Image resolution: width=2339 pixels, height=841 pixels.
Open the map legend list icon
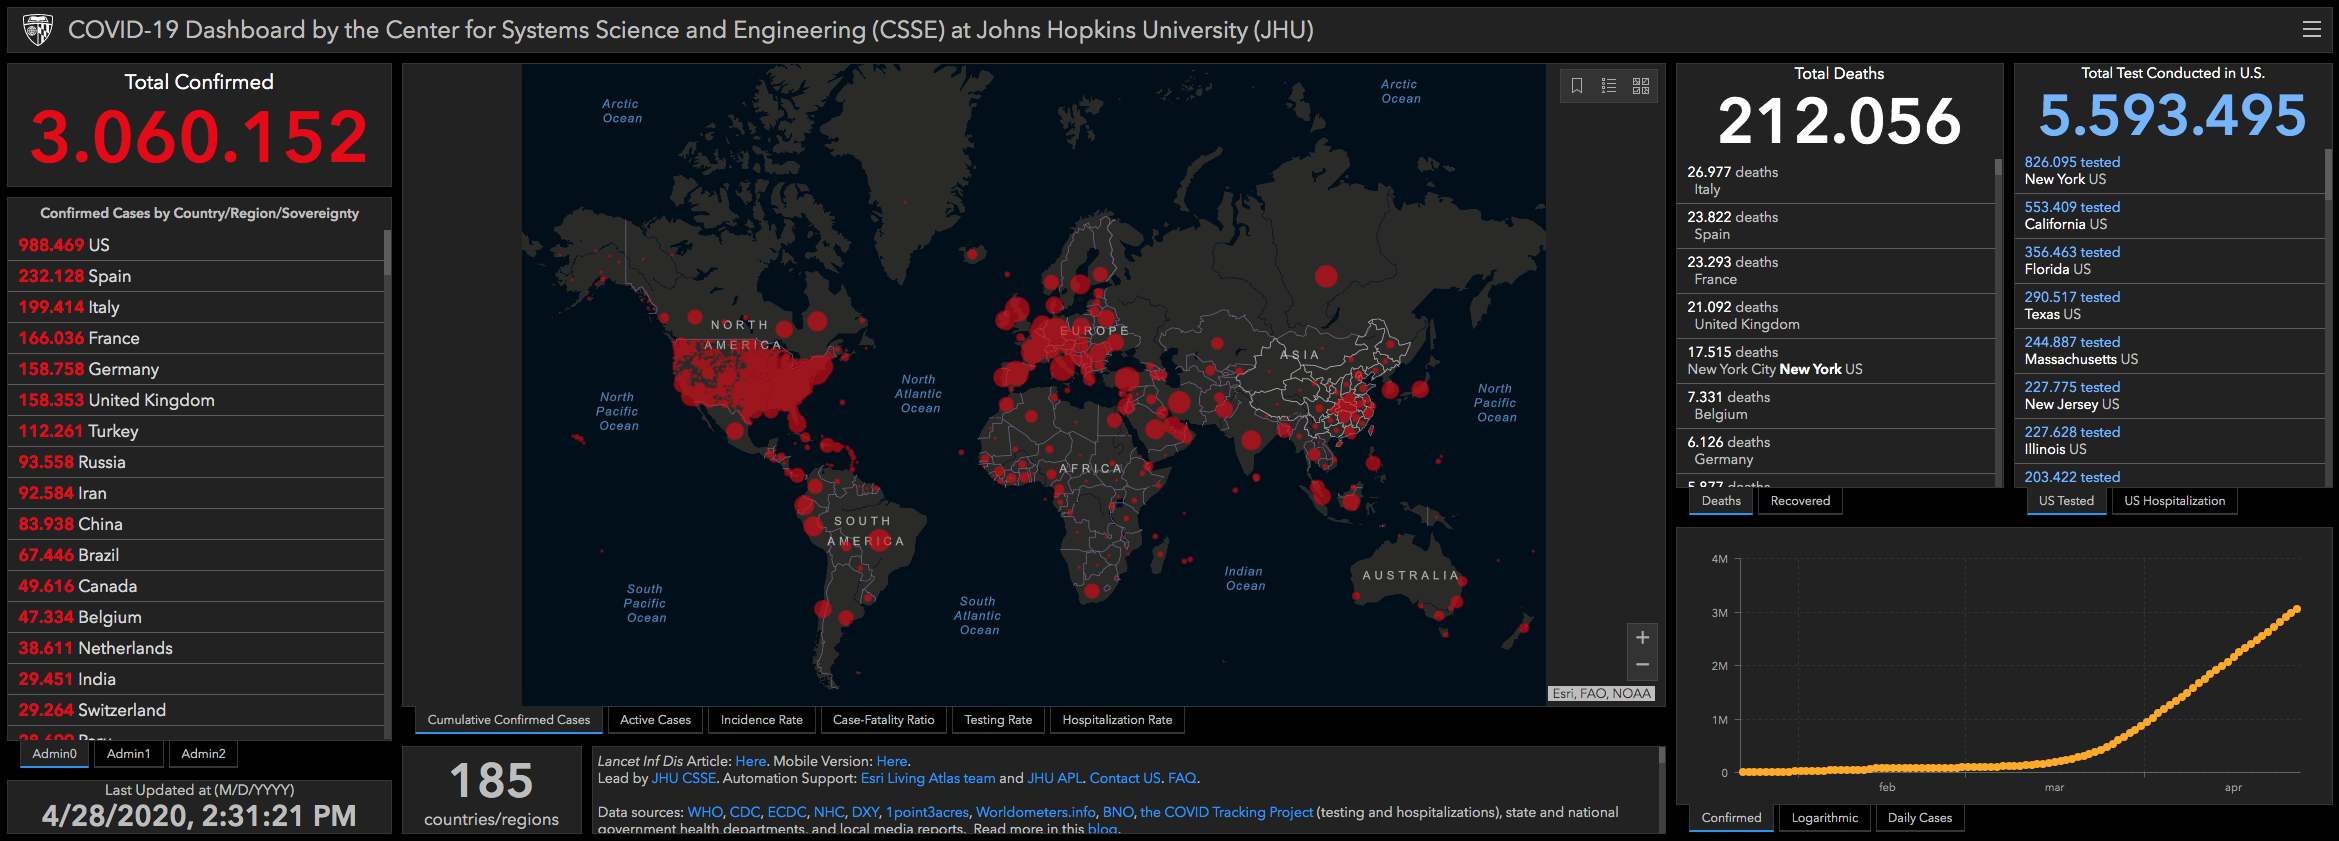1609,86
